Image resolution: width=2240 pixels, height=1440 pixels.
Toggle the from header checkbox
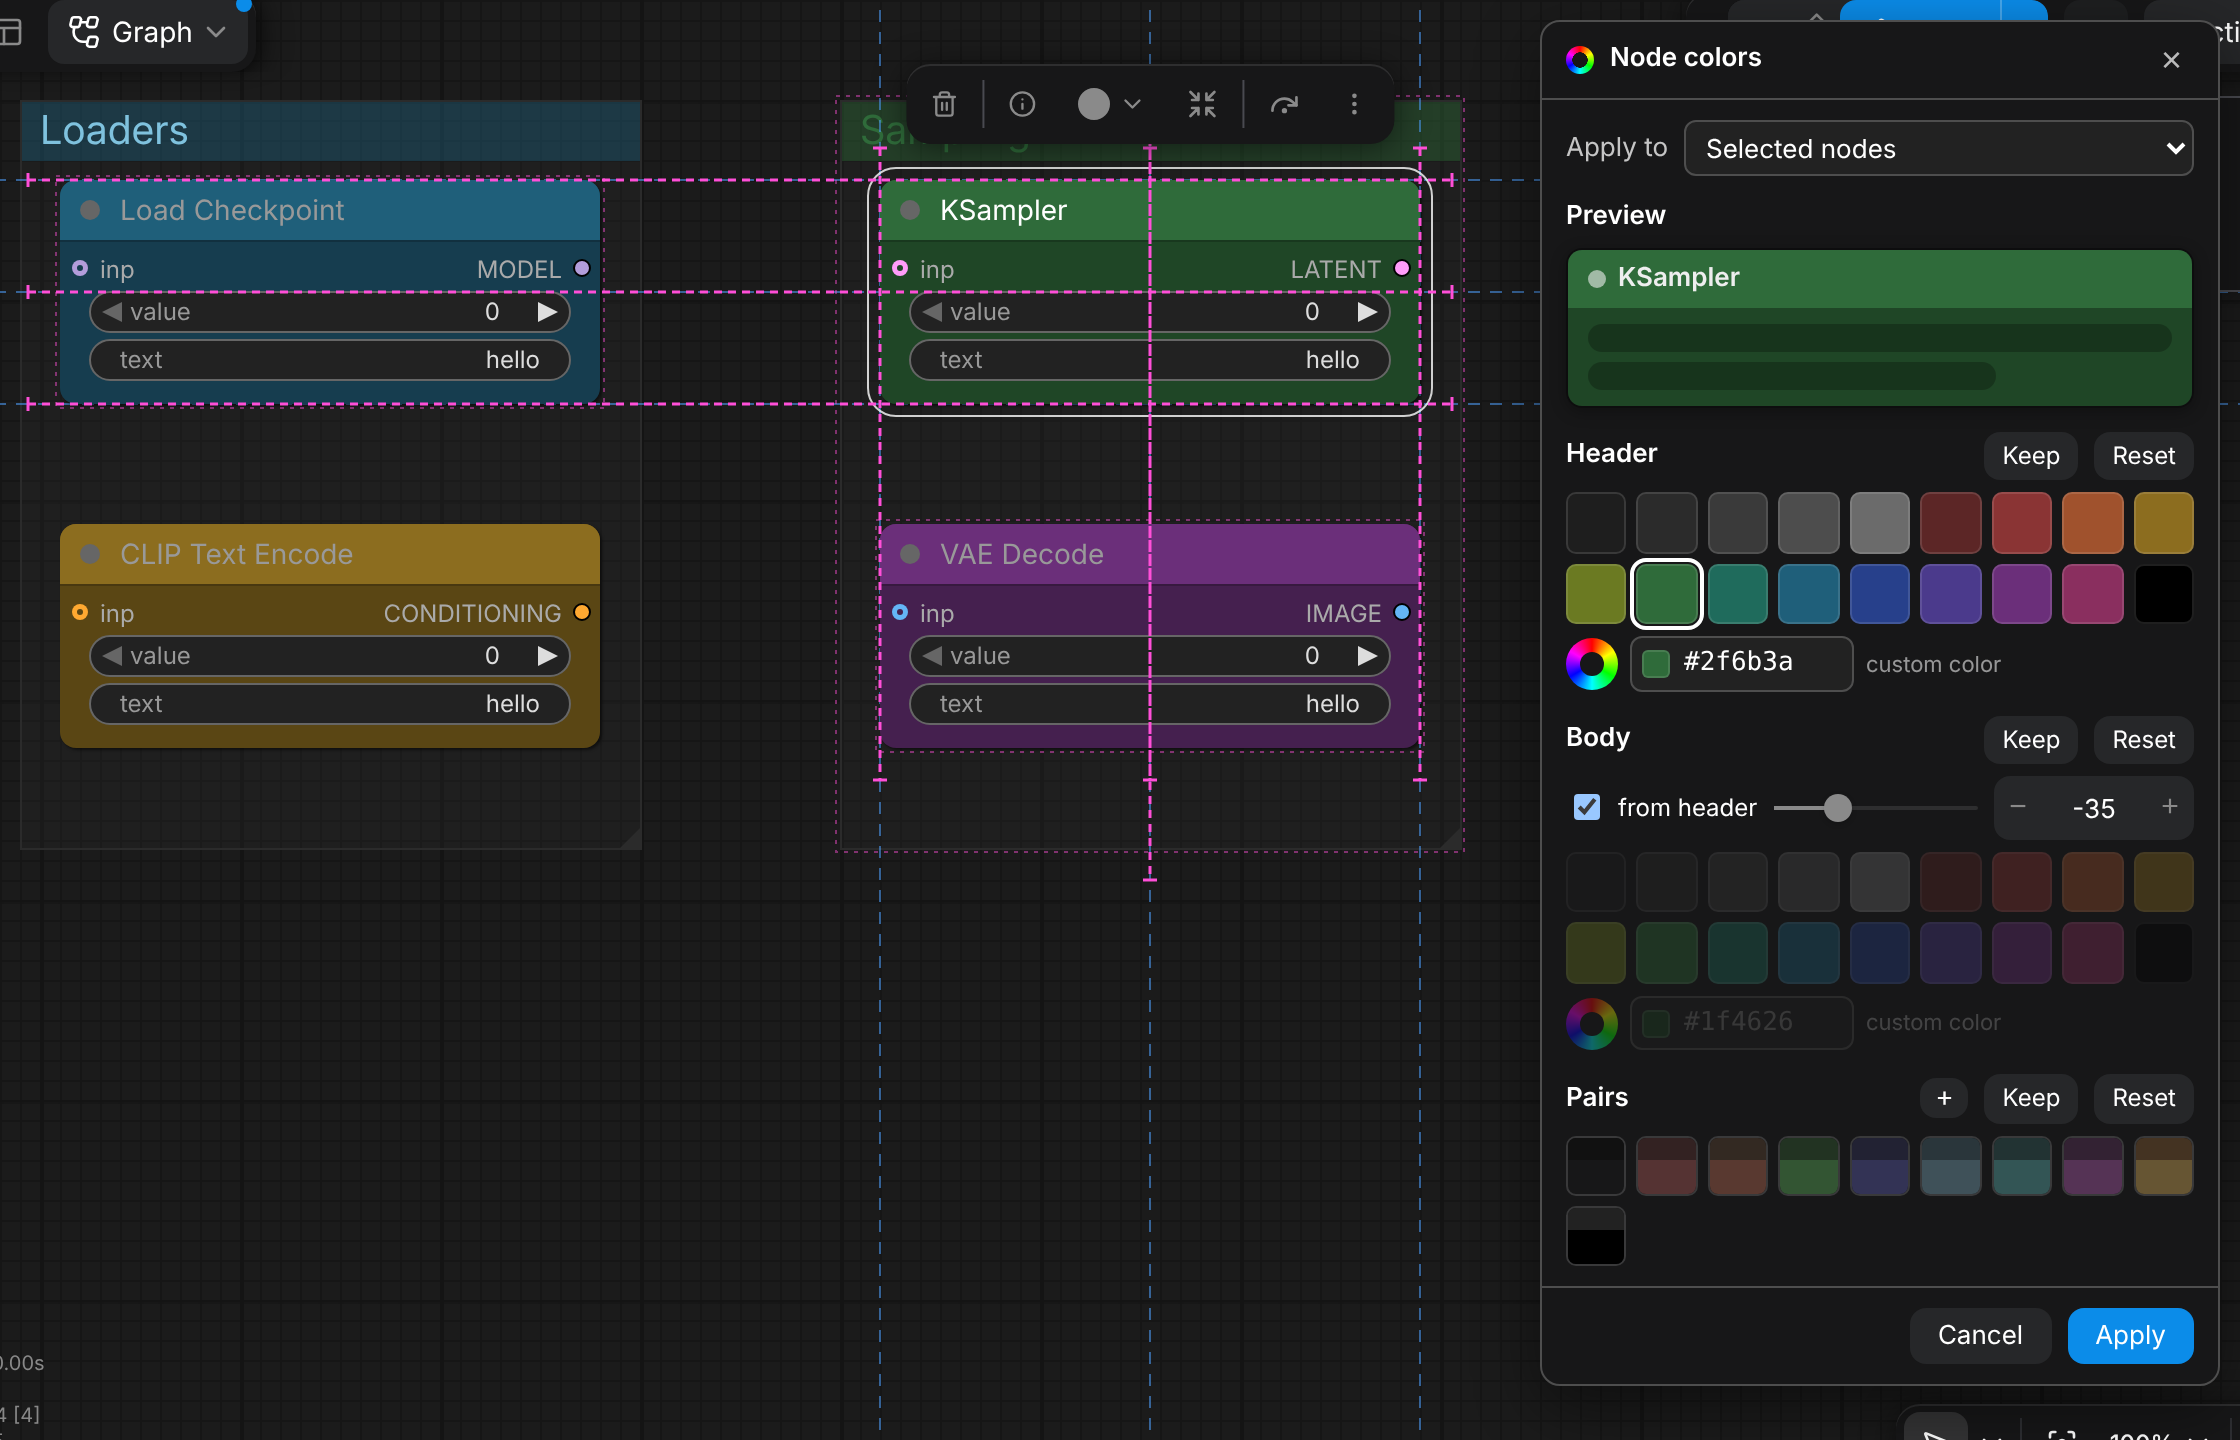[x=1587, y=807]
